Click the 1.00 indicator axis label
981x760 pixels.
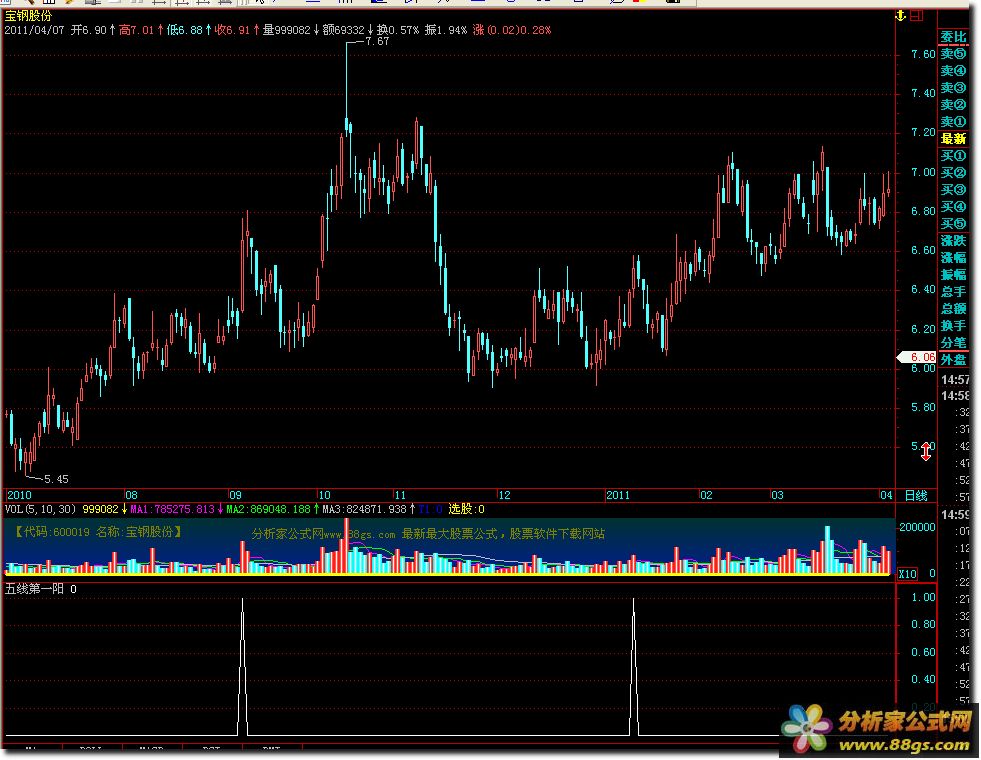(923, 597)
